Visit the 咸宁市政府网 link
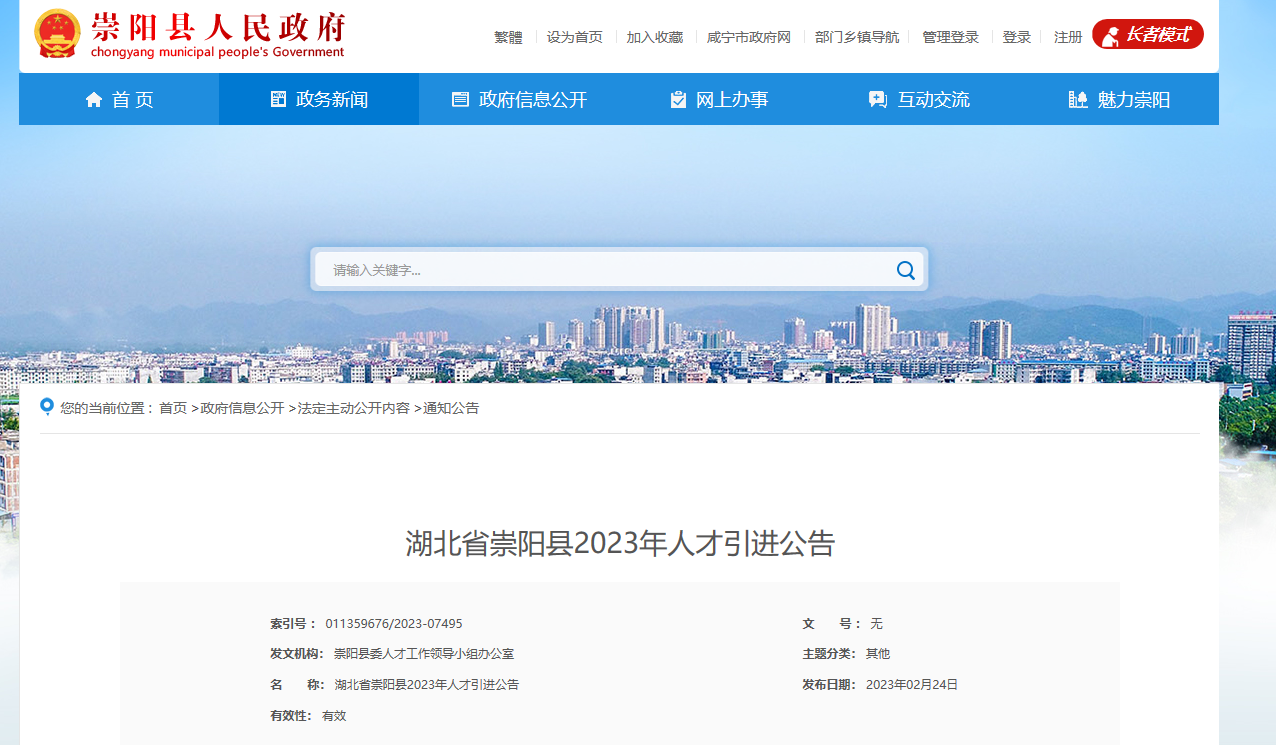This screenshot has height=745, width=1276. [749, 37]
